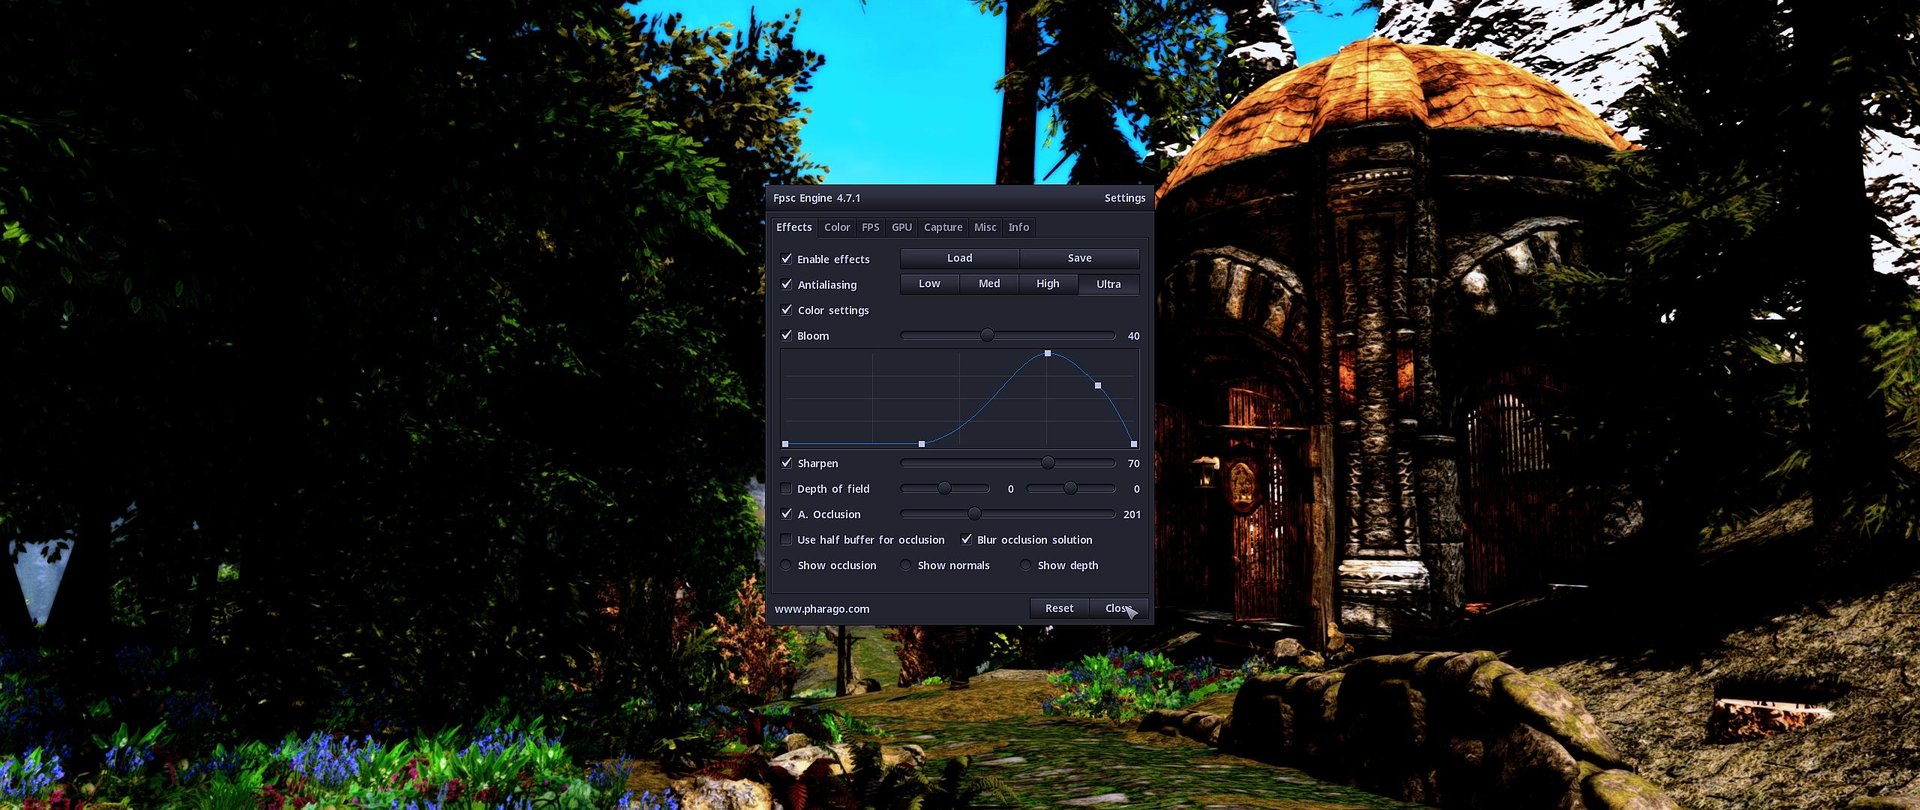This screenshot has width=1920, height=810.
Task: Select the GPU tab
Action: (x=901, y=228)
